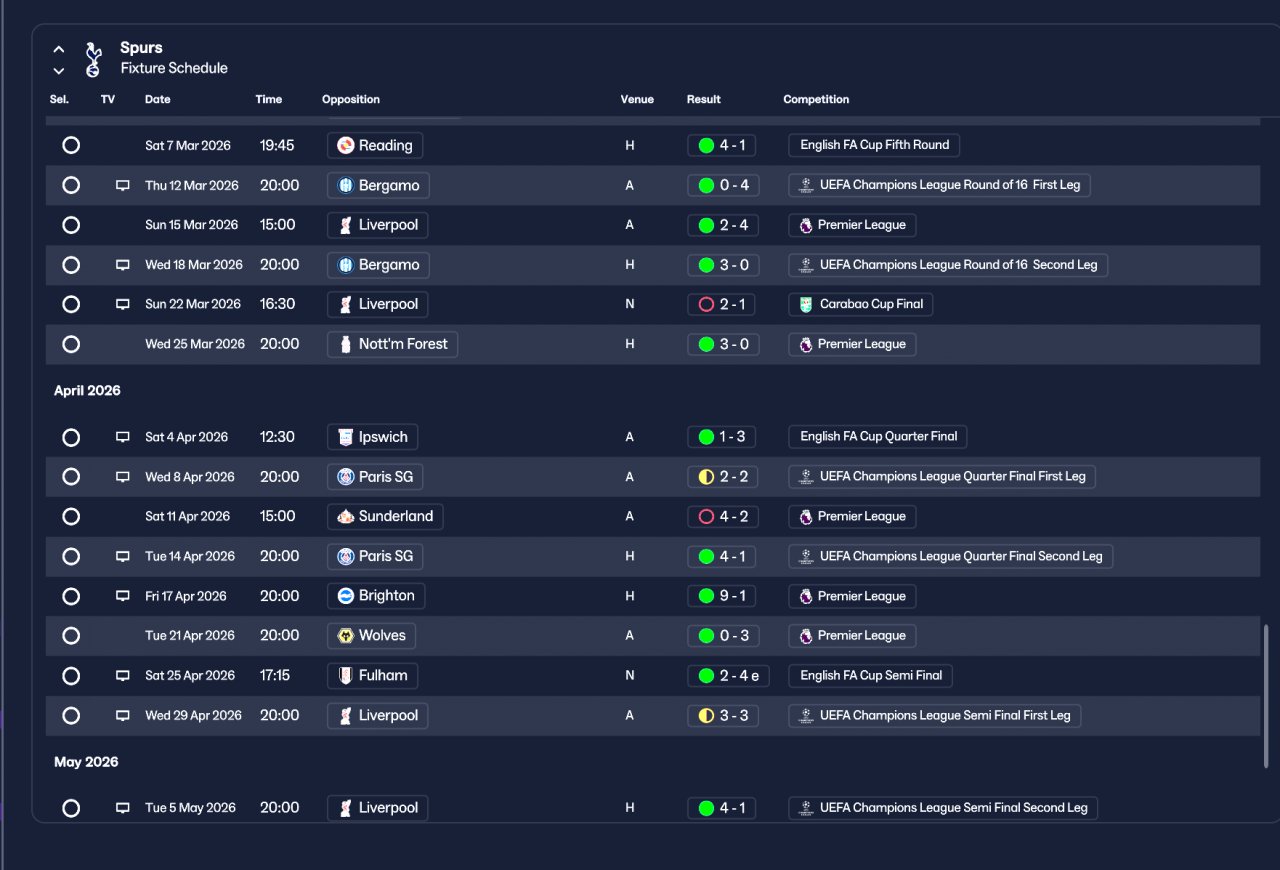Click TV icon for Ipswich match
The height and width of the screenshot is (870, 1280).
[x=123, y=437]
